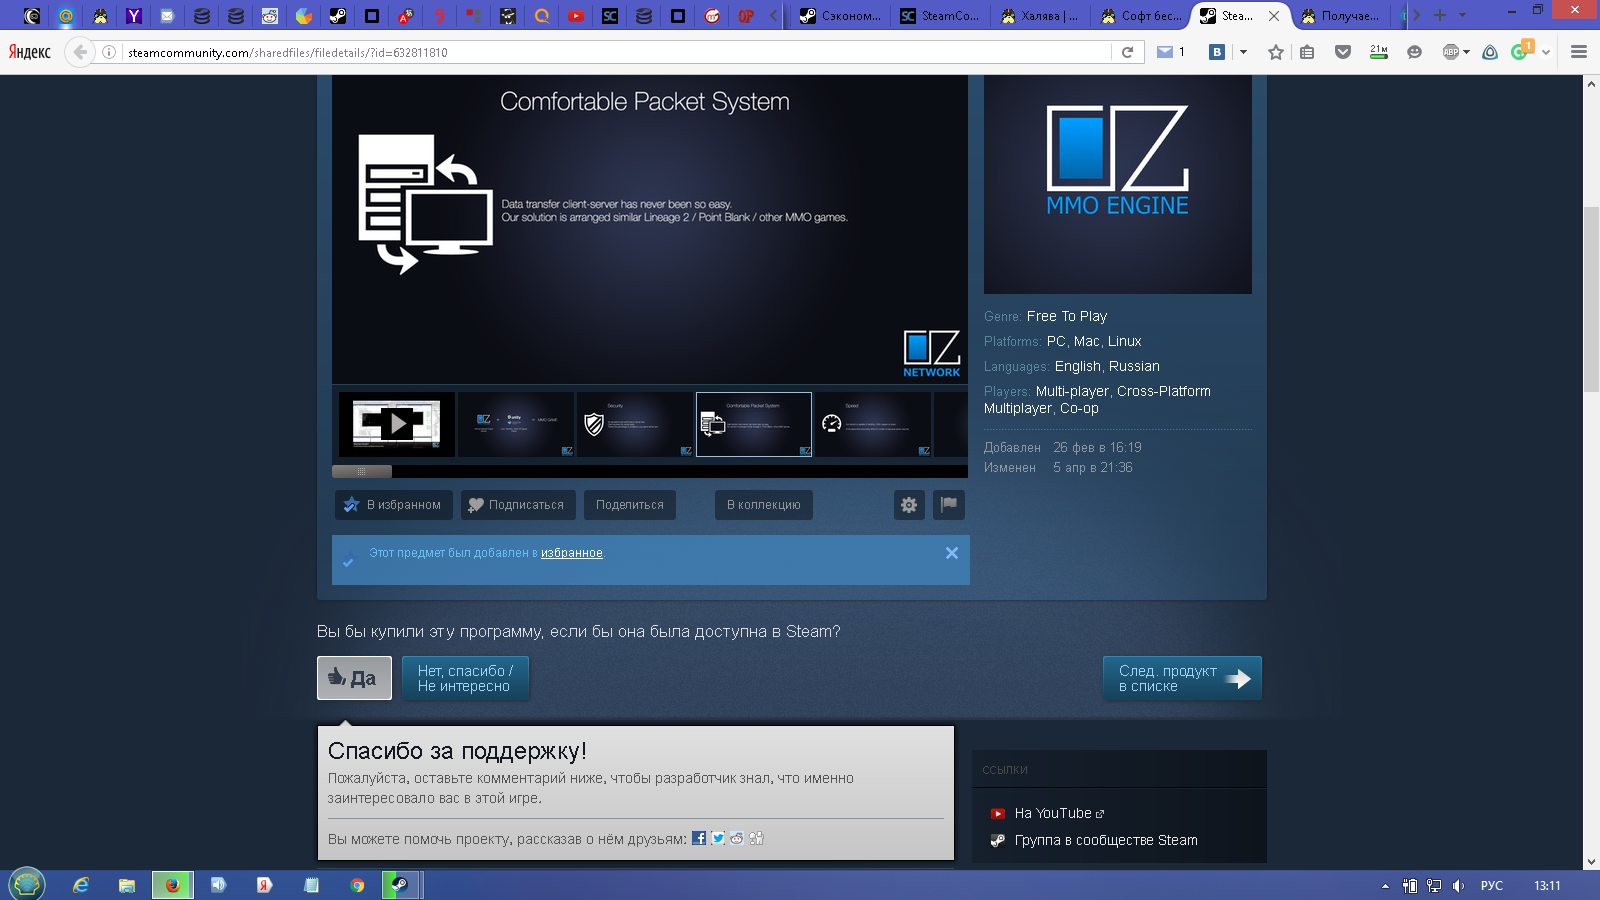Open the Windows Start button
This screenshot has height=900, width=1600.
[x=27, y=885]
